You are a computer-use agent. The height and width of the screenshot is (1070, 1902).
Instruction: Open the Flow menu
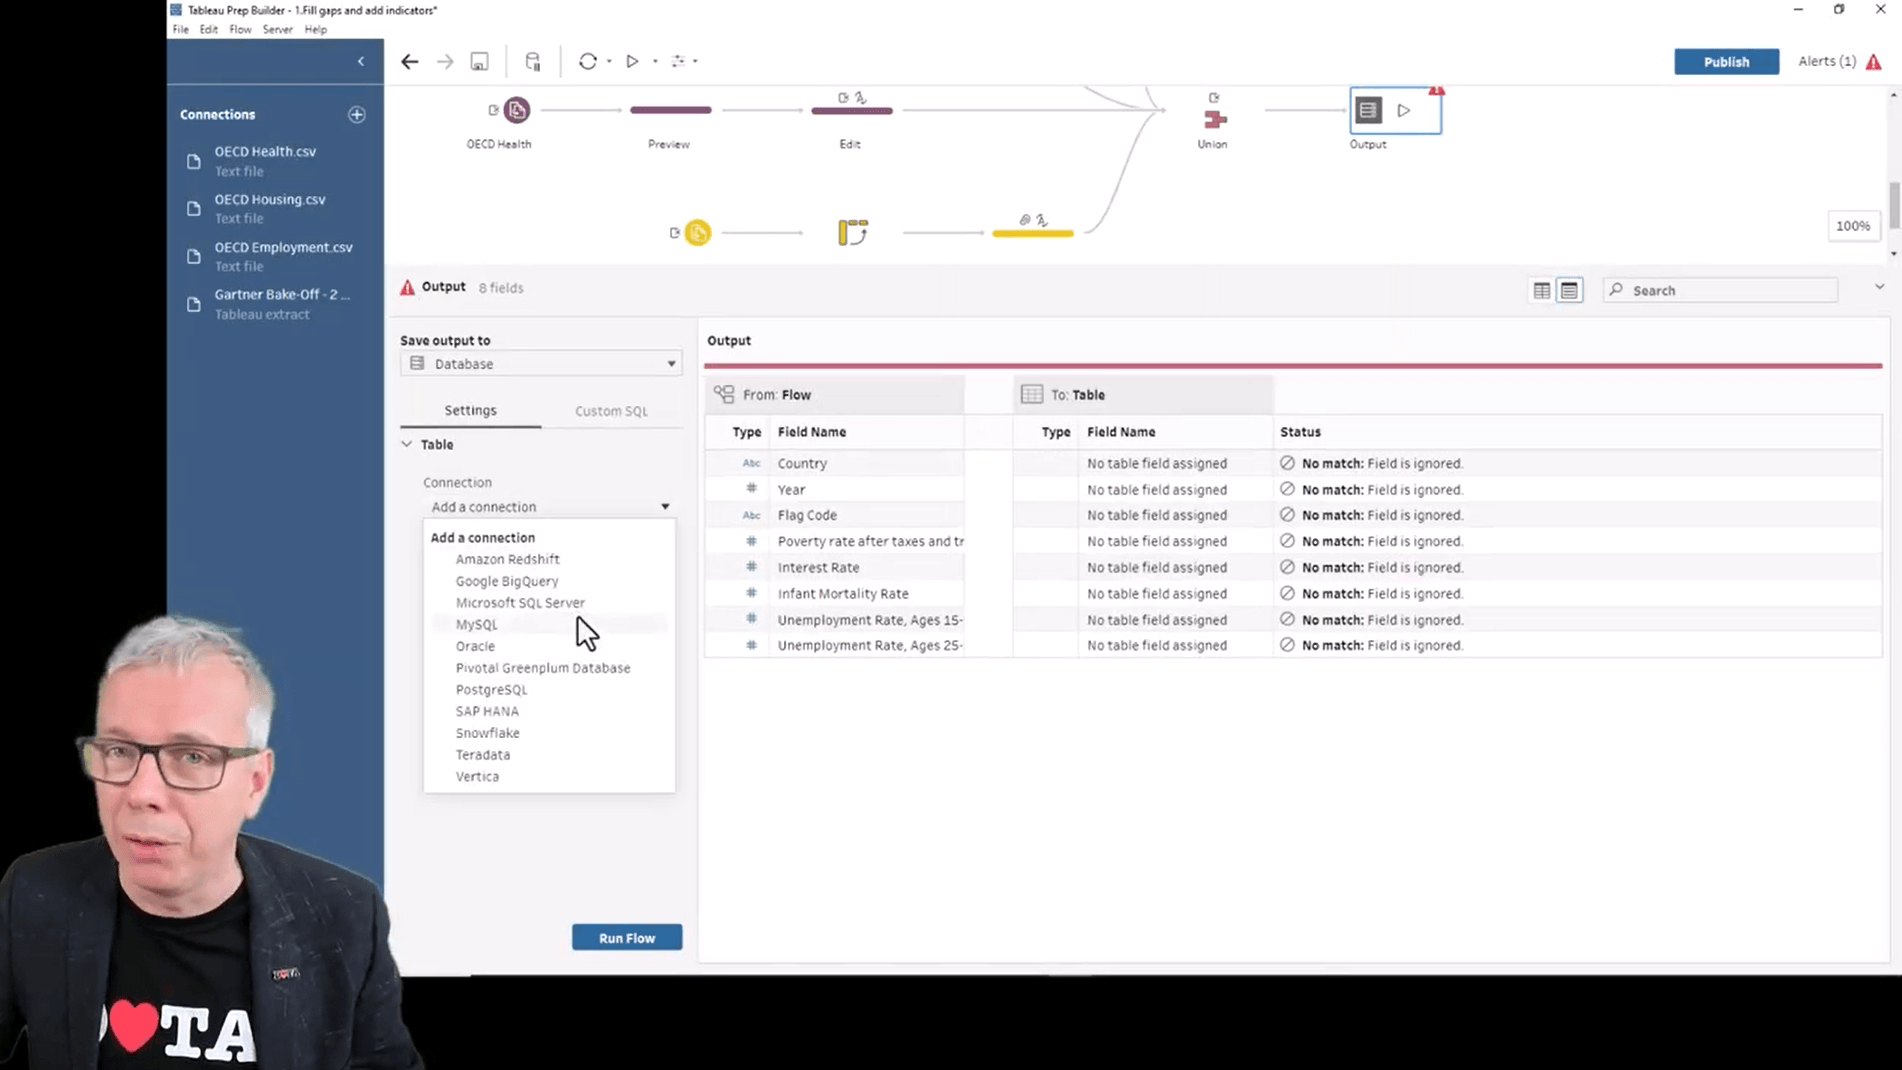click(240, 29)
